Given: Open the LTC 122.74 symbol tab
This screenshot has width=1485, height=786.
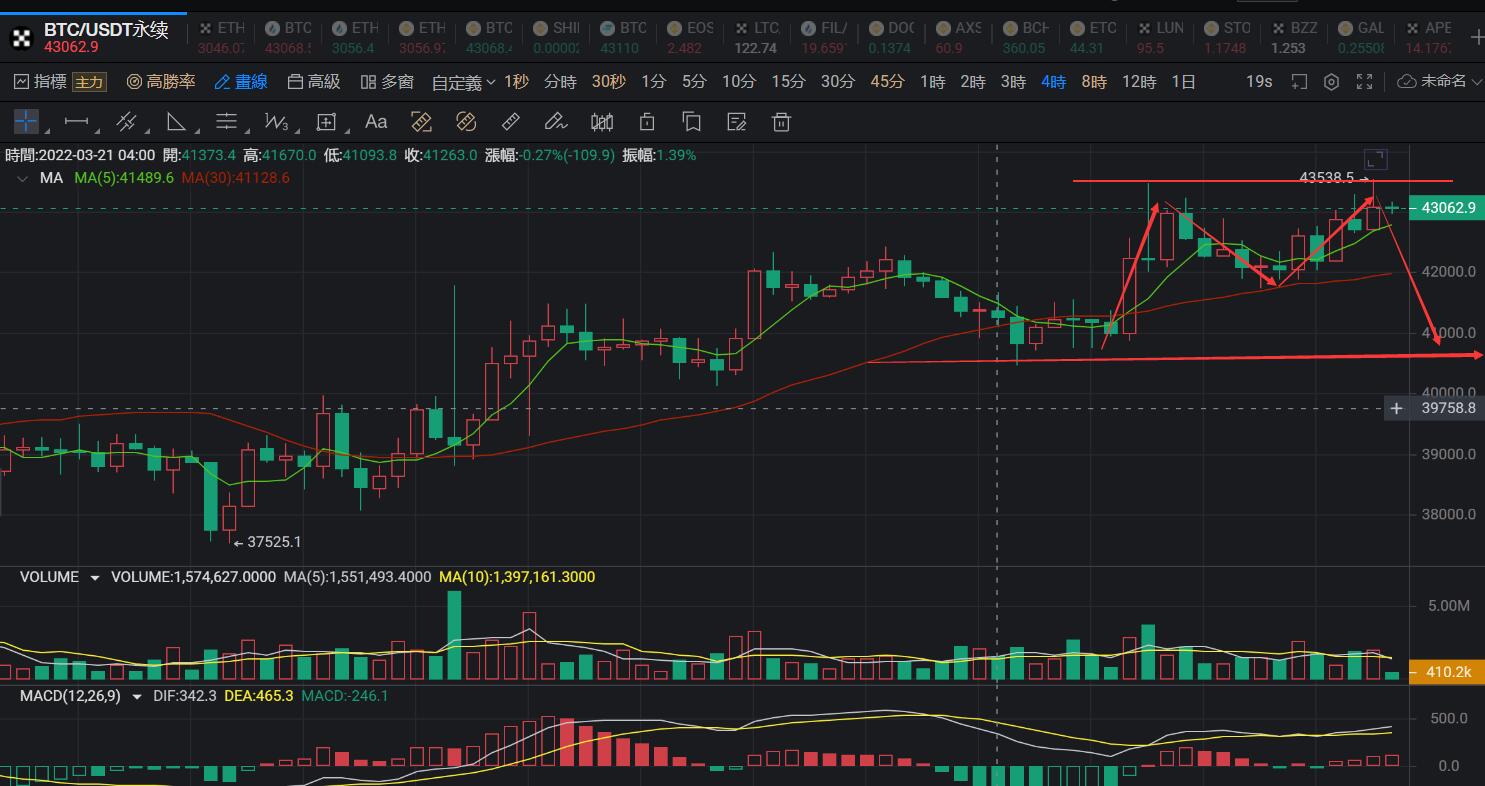Looking at the screenshot, I should [x=757, y=37].
